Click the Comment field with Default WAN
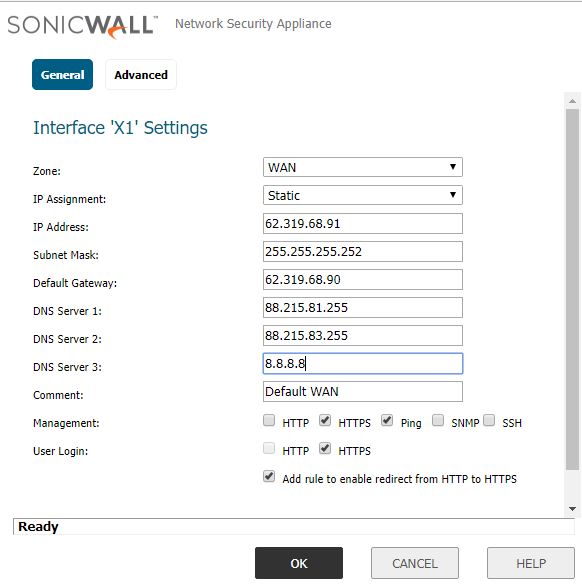The height and width of the screenshot is (587, 582). (x=363, y=391)
